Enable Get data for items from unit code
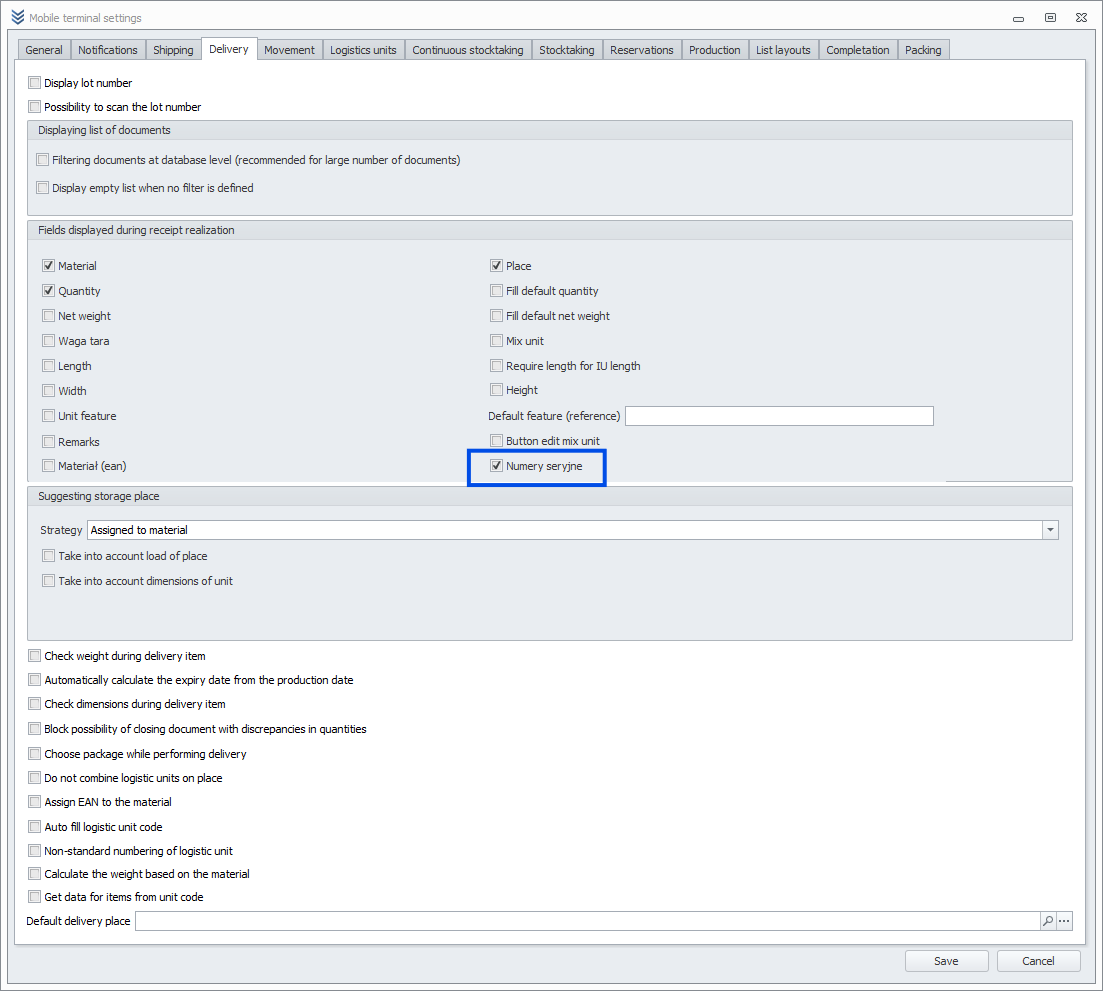The width and height of the screenshot is (1103, 991). pyautogui.click(x=34, y=897)
